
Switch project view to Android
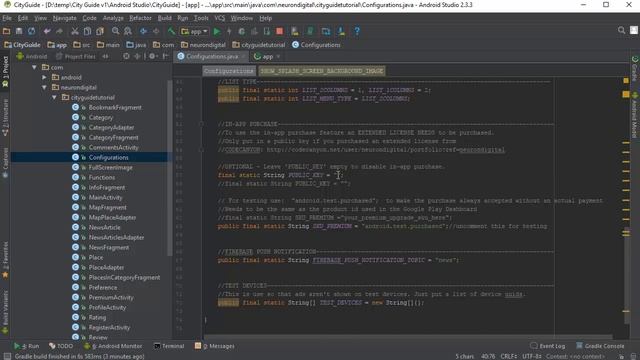point(32,56)
